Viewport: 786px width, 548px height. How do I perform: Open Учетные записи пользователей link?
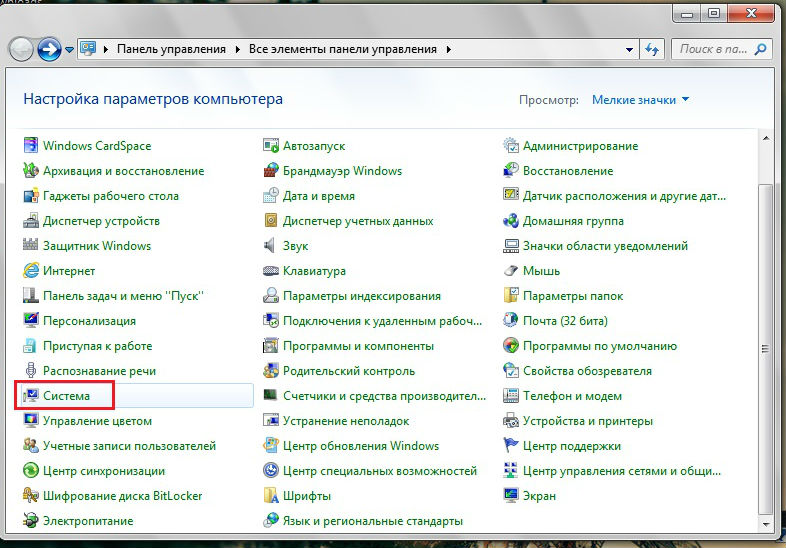tap(129, 446)
